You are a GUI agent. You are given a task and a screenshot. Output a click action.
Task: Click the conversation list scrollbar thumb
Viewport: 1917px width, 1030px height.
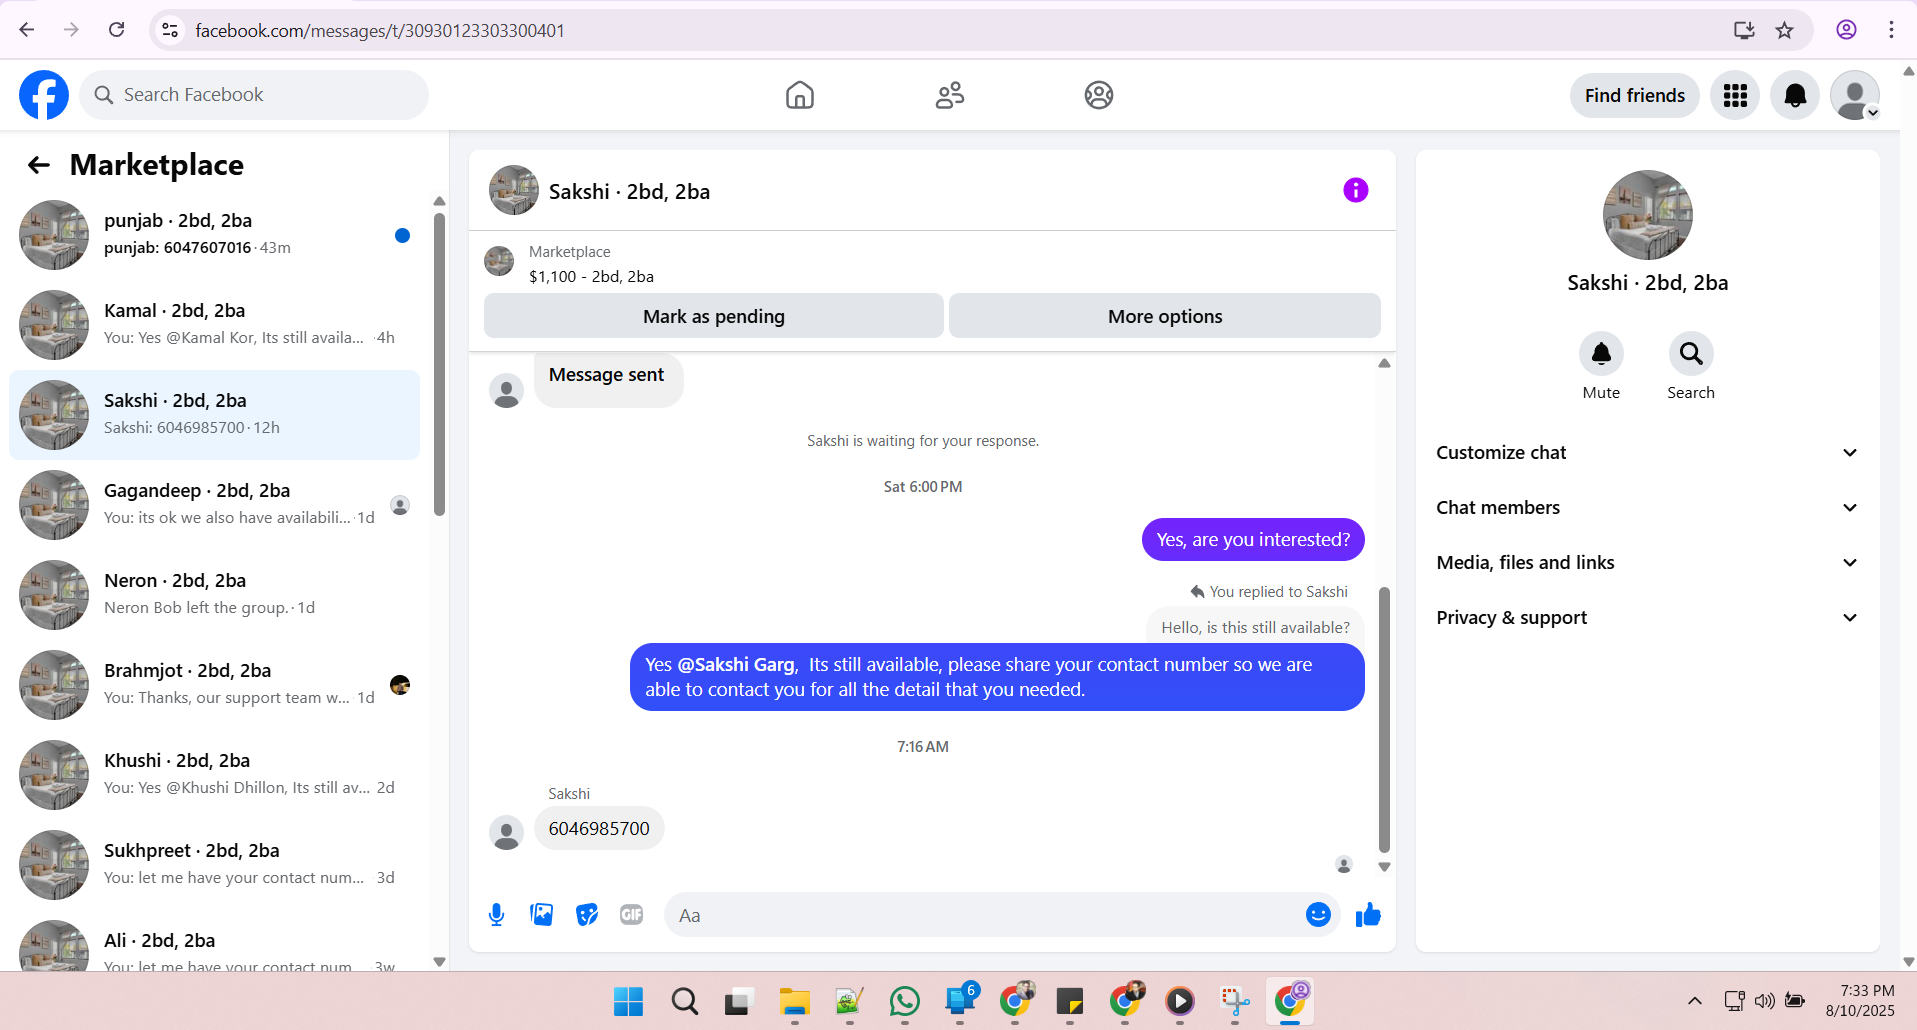tap(439, 365)
